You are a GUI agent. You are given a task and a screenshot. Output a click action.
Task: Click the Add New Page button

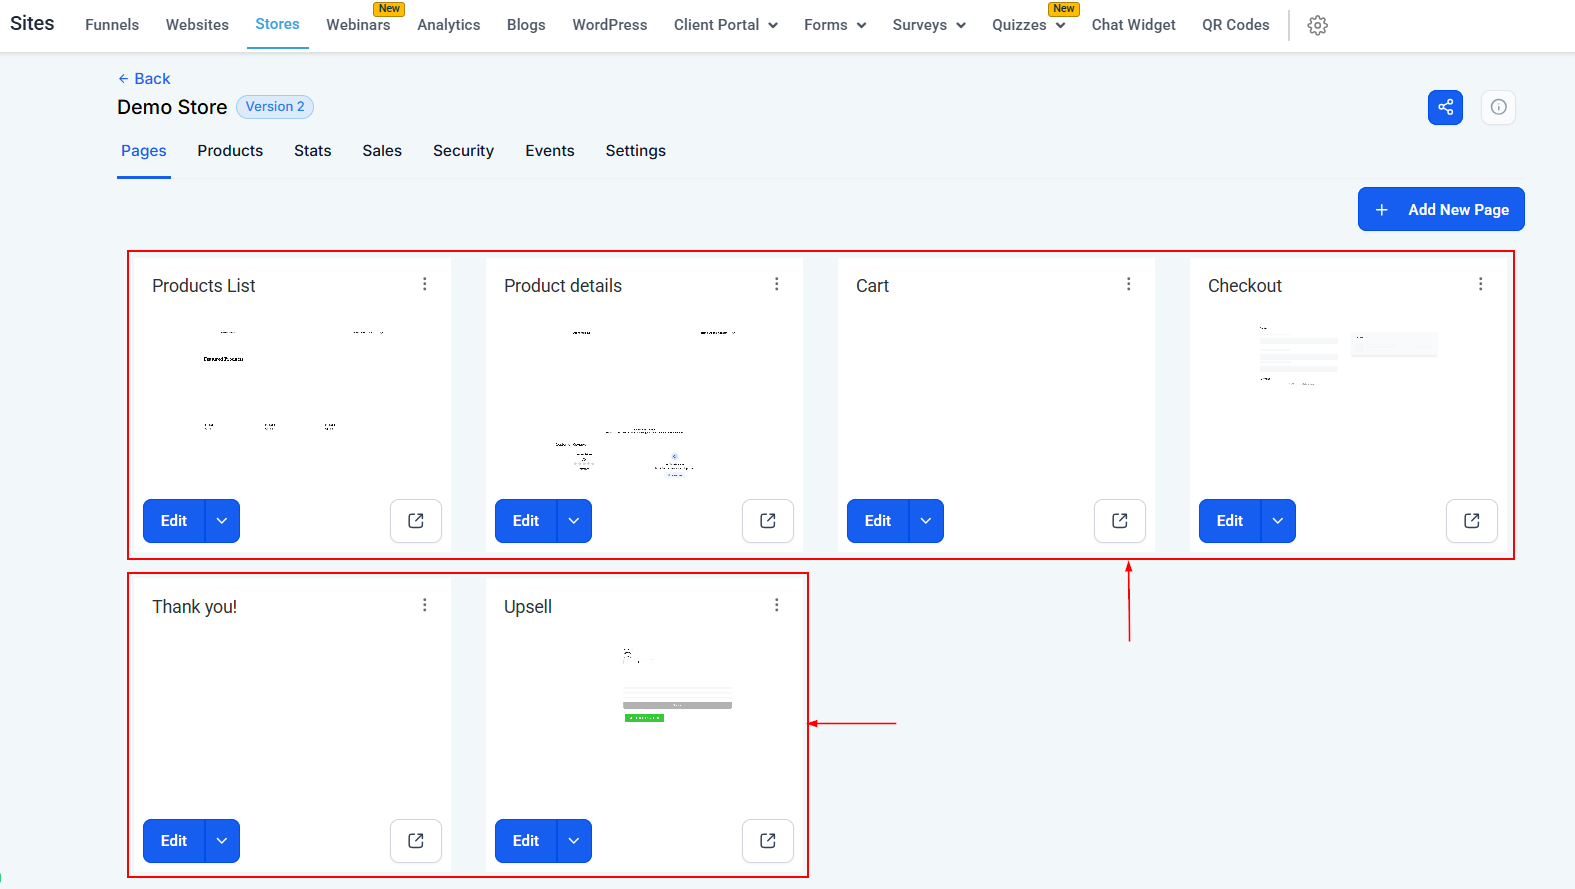(x=1441, y=209)
